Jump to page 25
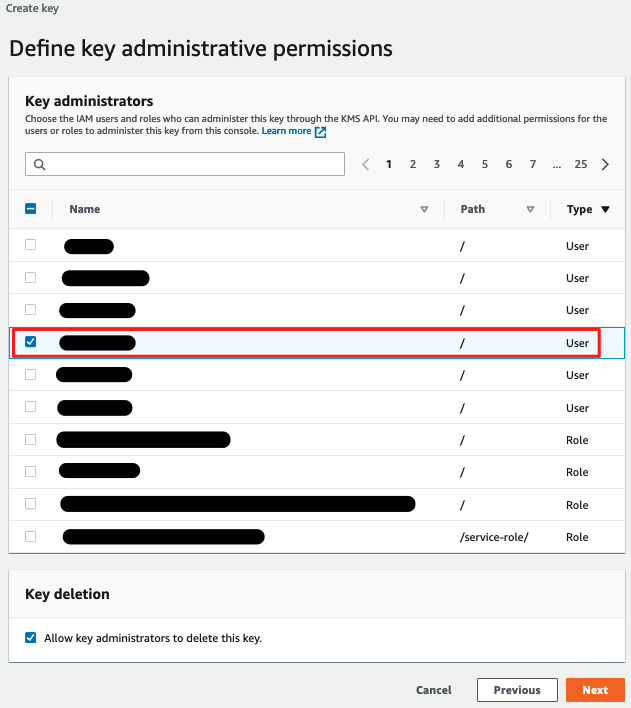 click(580, 164)
